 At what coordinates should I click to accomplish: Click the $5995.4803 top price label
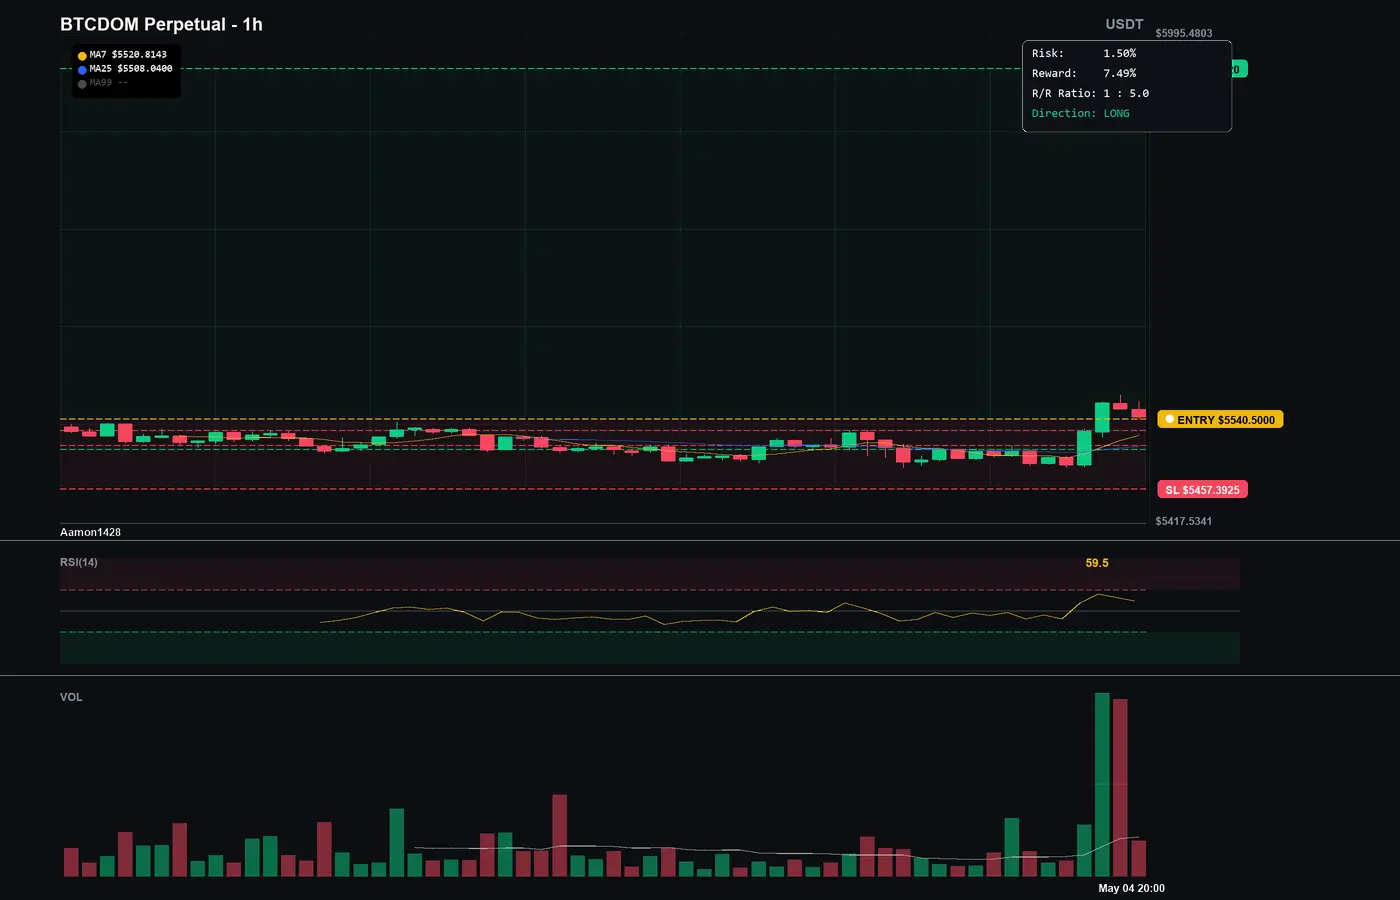1184,33
